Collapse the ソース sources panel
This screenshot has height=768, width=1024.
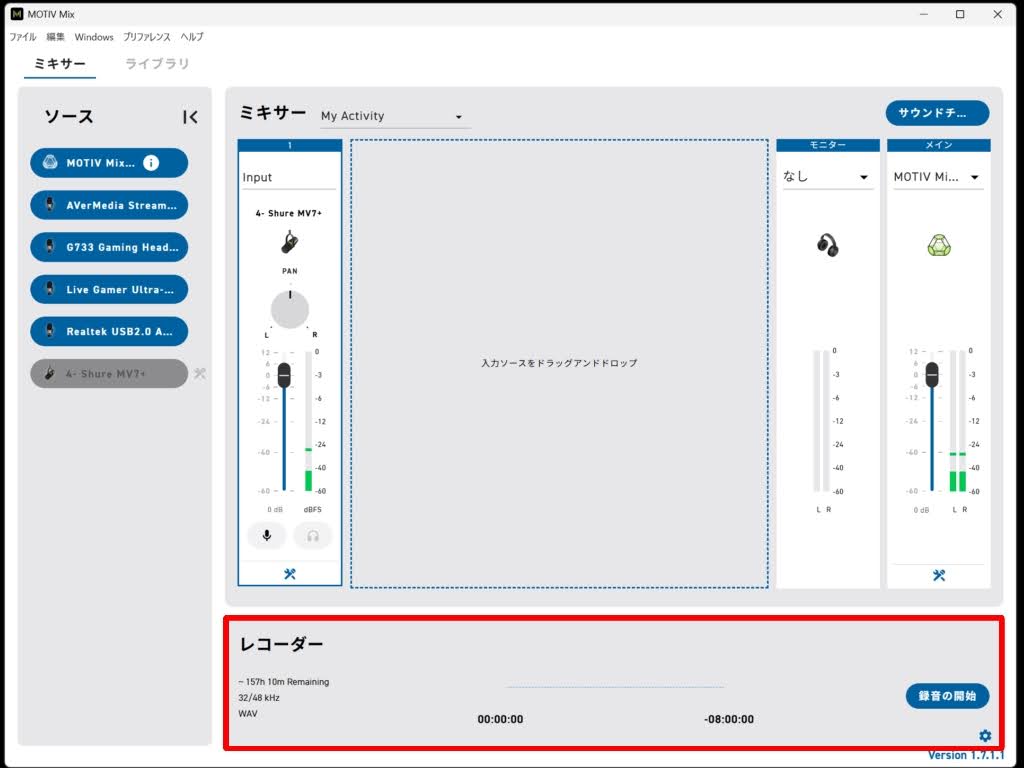click(190, 117)
